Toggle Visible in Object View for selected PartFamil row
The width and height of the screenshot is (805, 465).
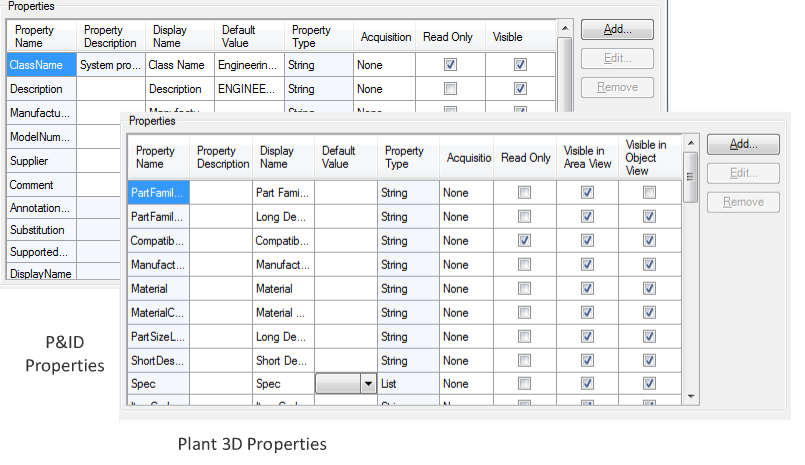[649, 192]
